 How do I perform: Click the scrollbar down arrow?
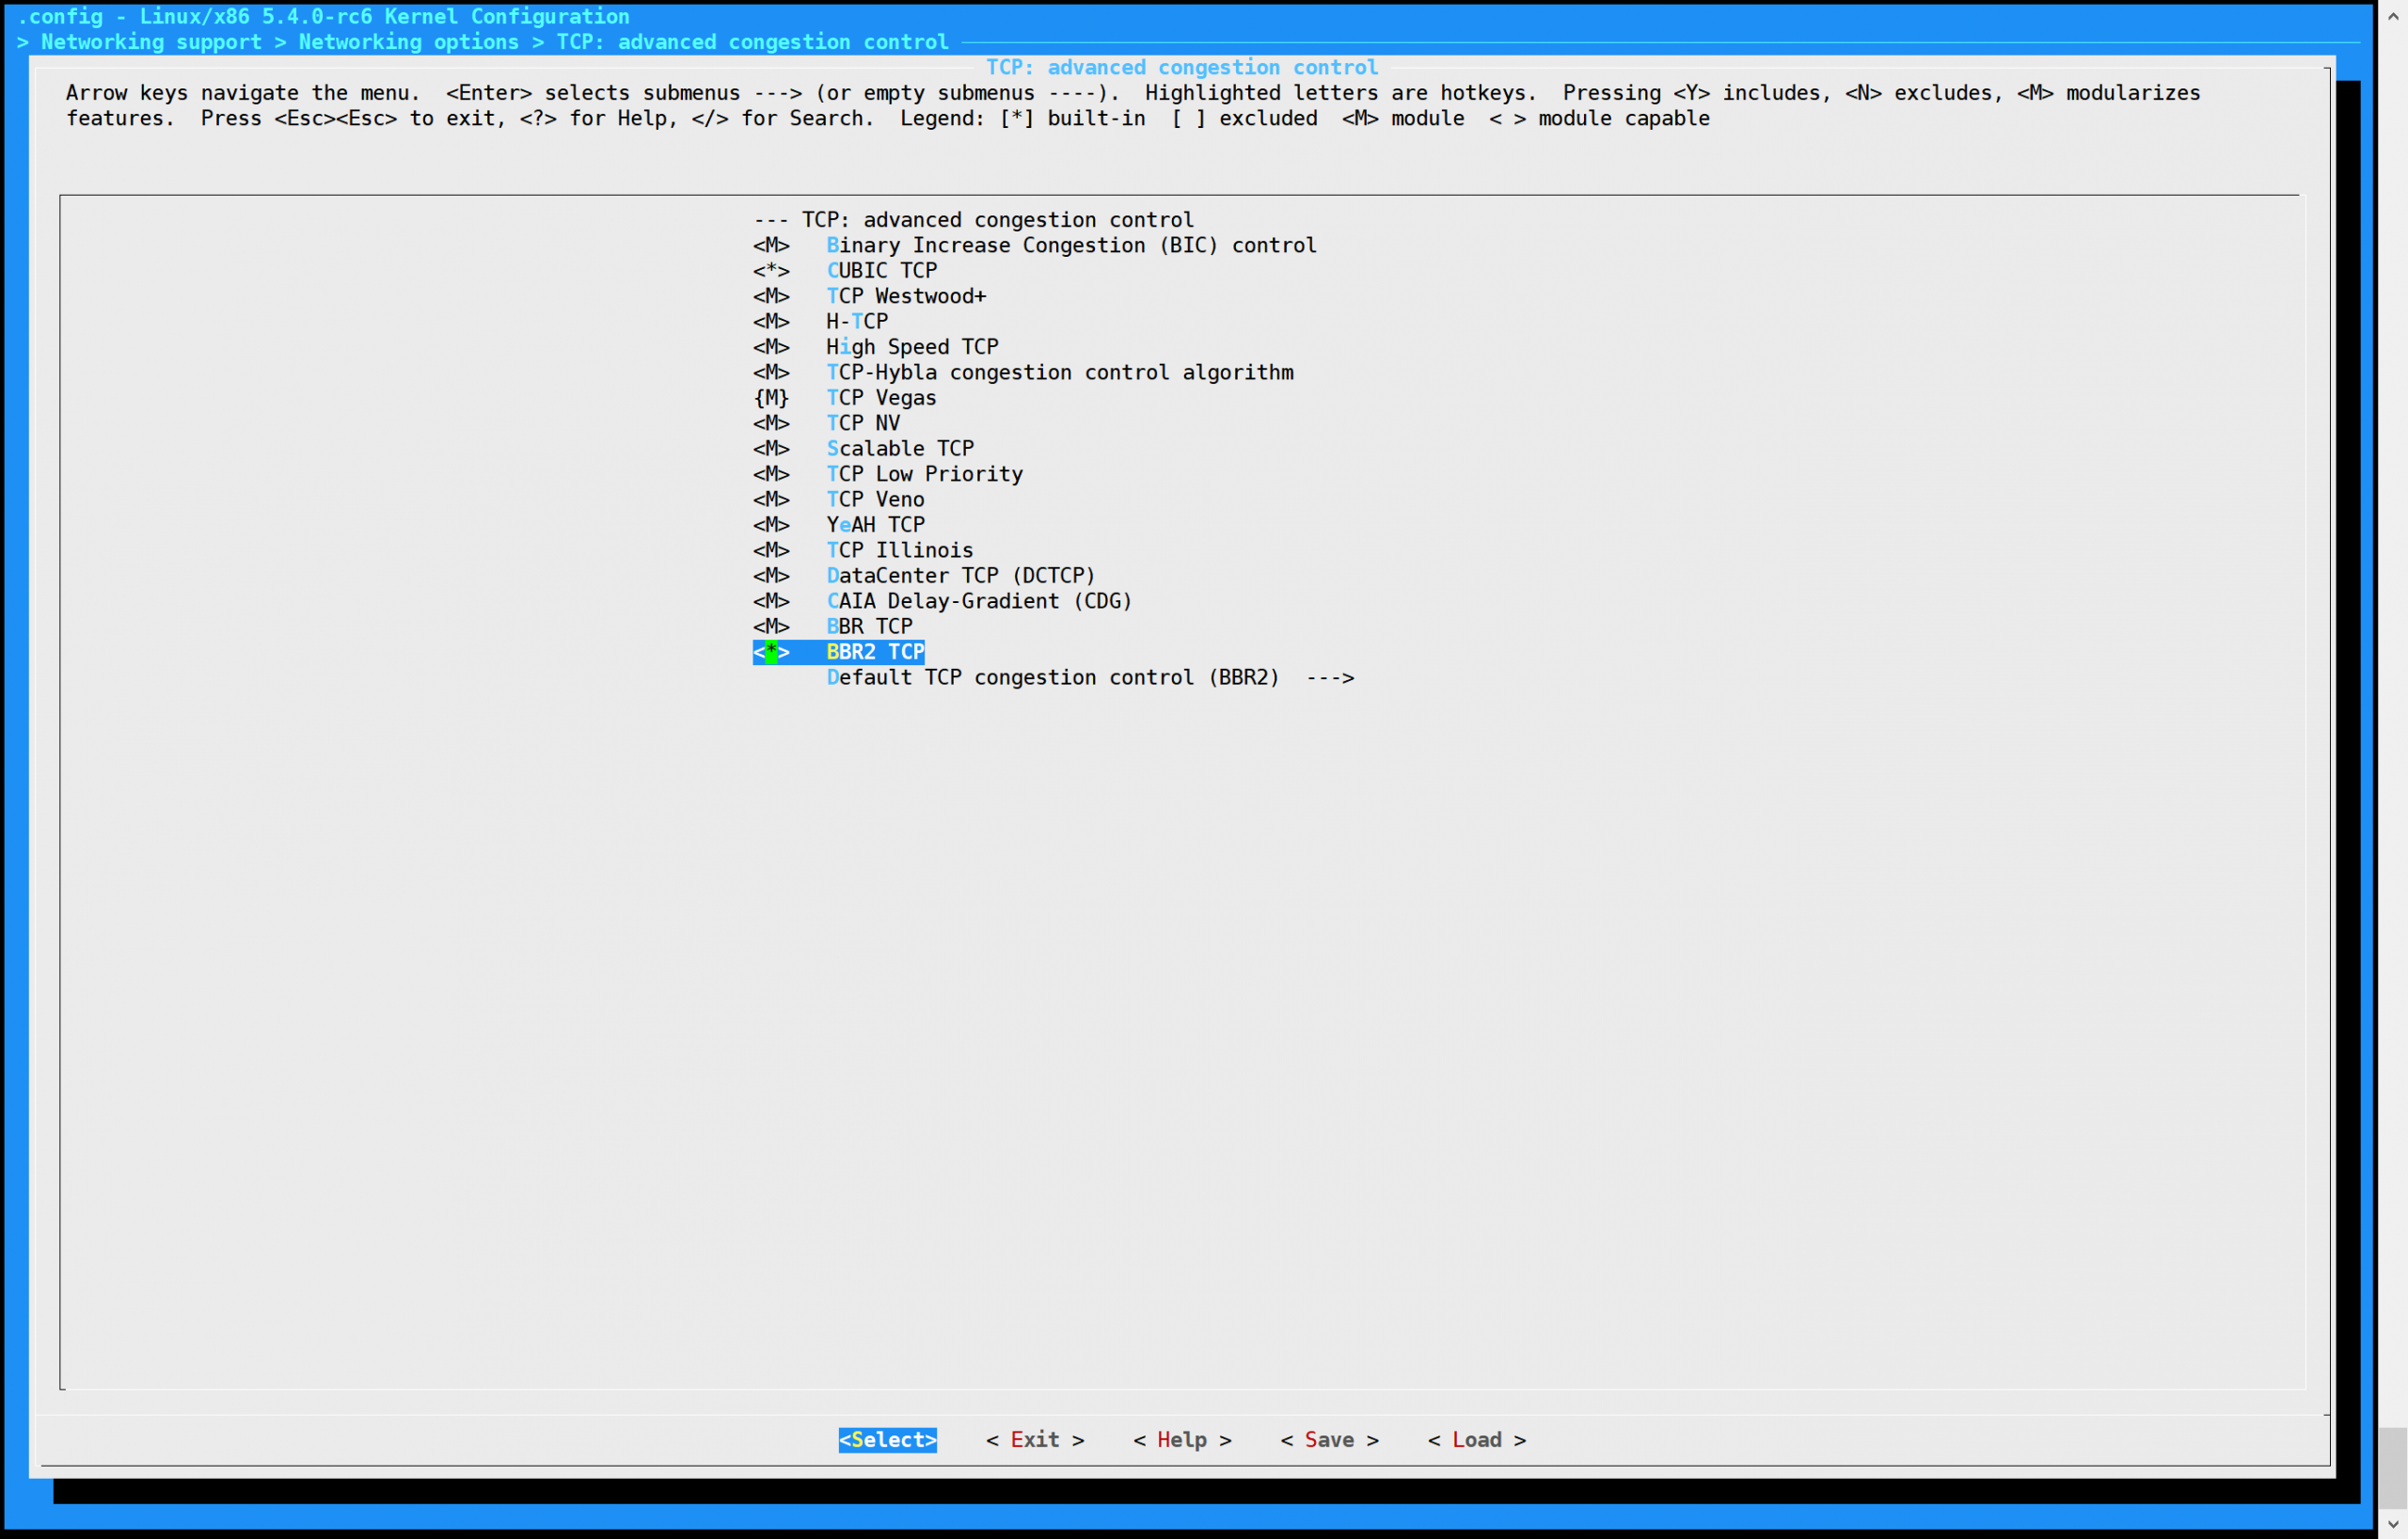tap(2392, 1525)
